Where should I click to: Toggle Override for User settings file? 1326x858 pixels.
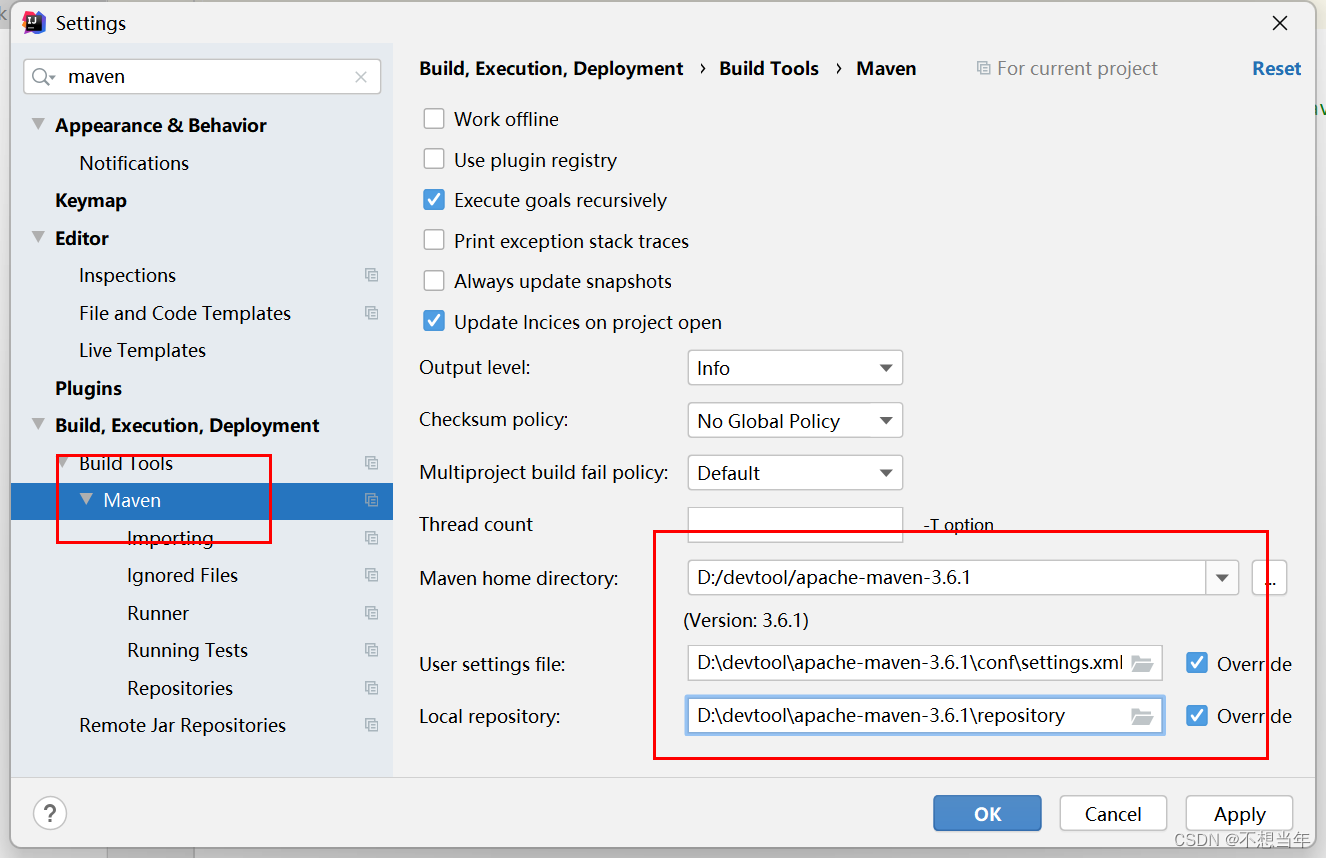[x=1197, y=663]
